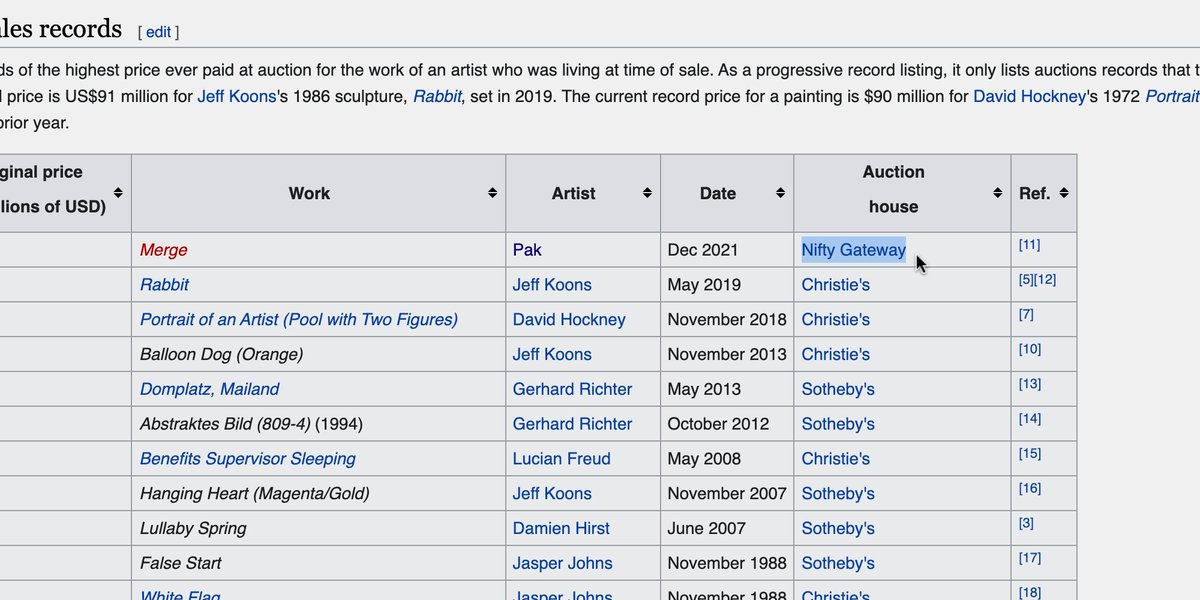Open Sotheby's link in May 2013 row
The width and height of the screenshot is (1200, 600).
click(838, 389)
